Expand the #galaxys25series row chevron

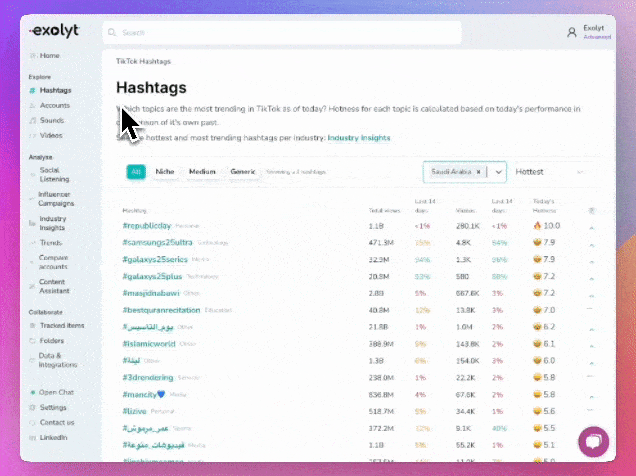click(591, 261)
